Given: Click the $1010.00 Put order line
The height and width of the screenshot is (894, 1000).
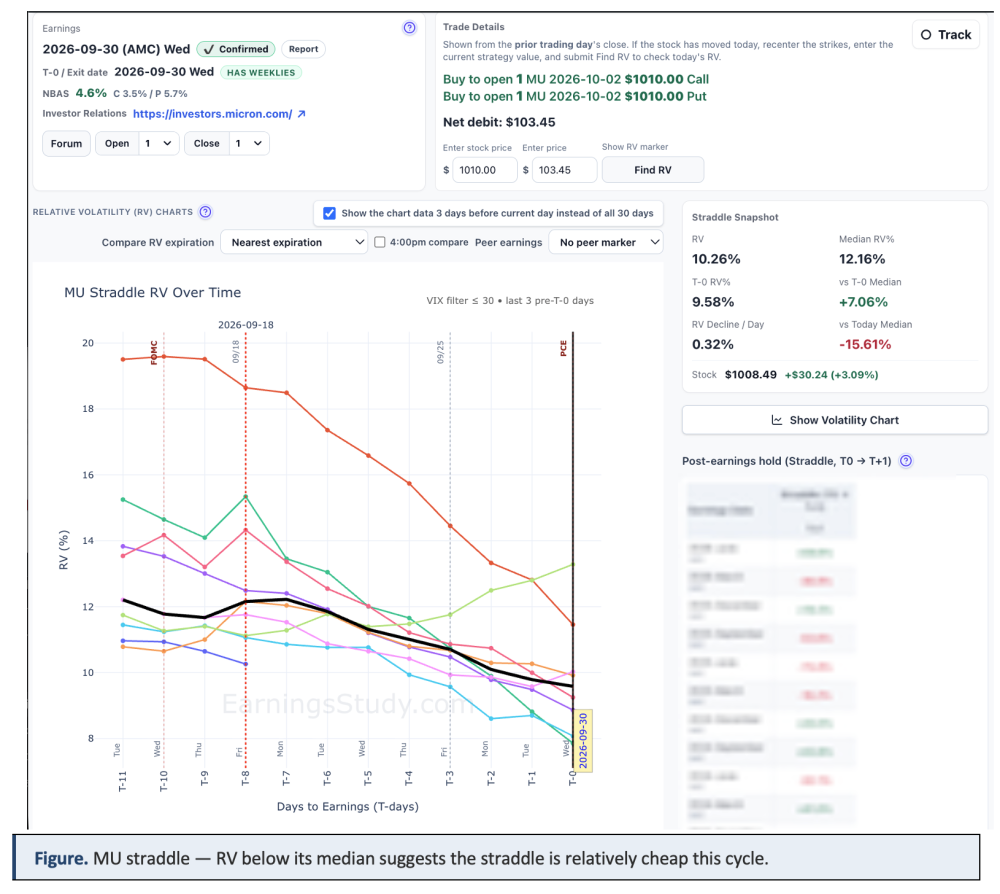Looking at the screenshot, I should click(x=575, y=96).
